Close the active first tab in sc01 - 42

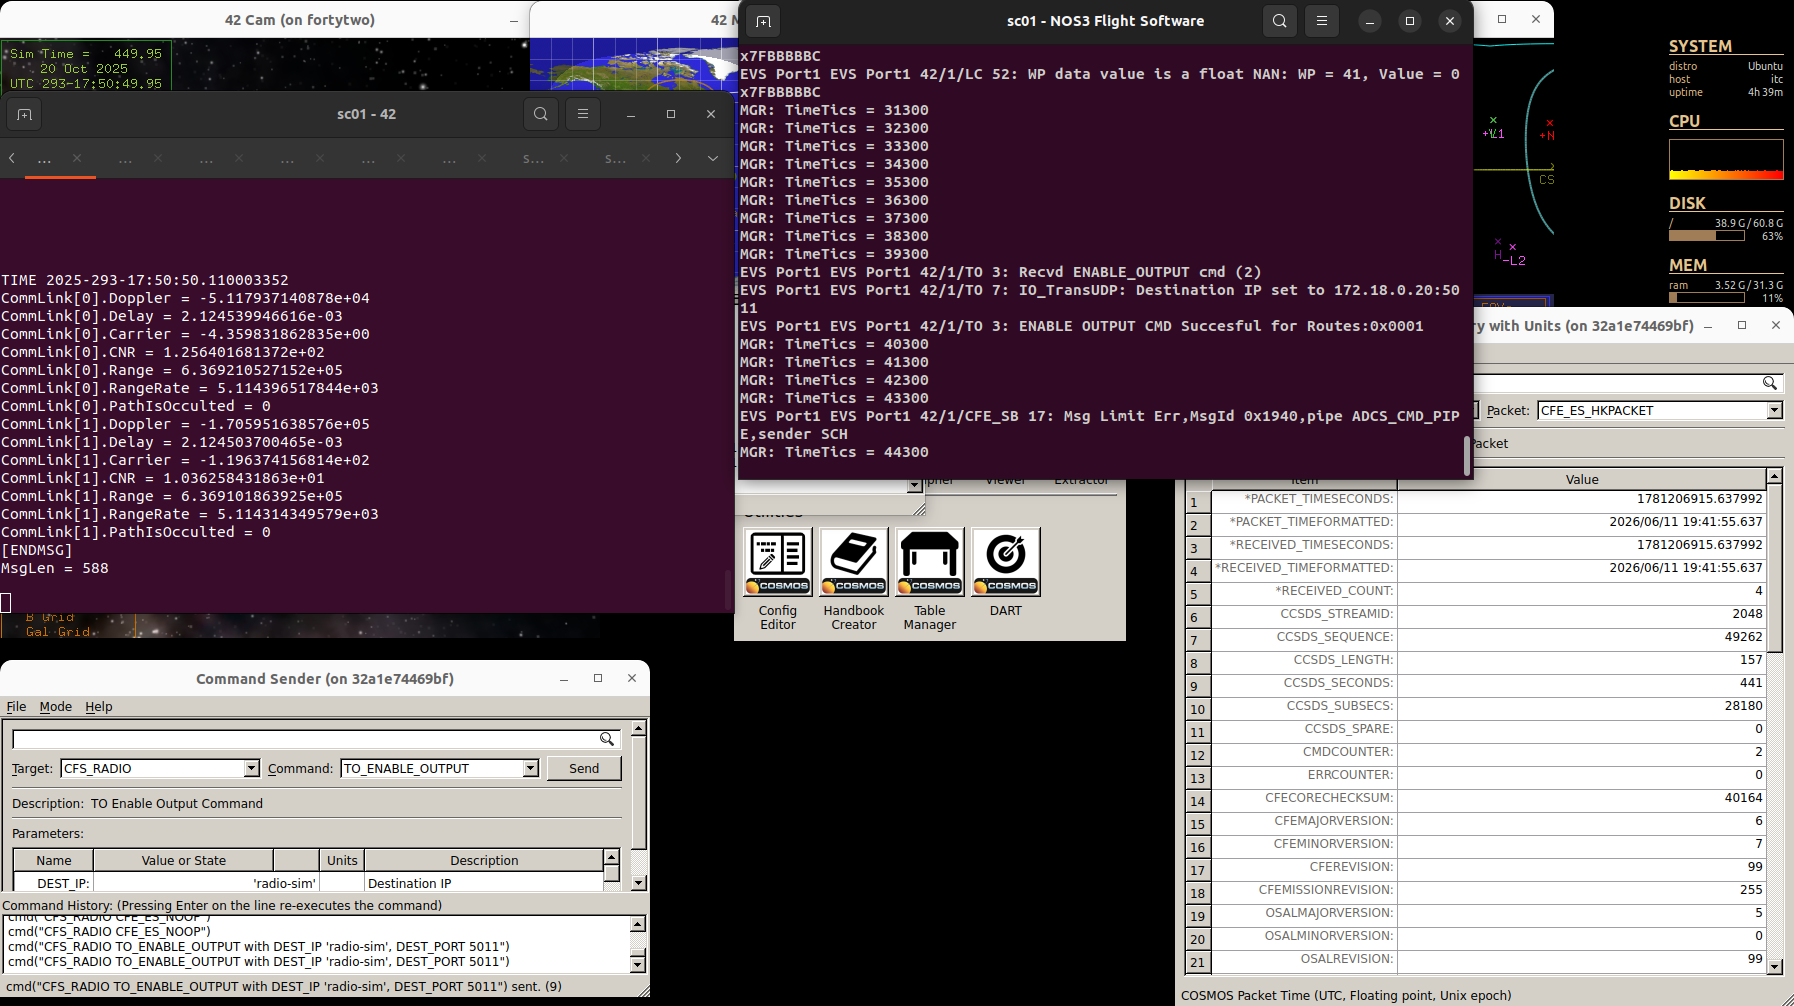click(x=77, y=158)
